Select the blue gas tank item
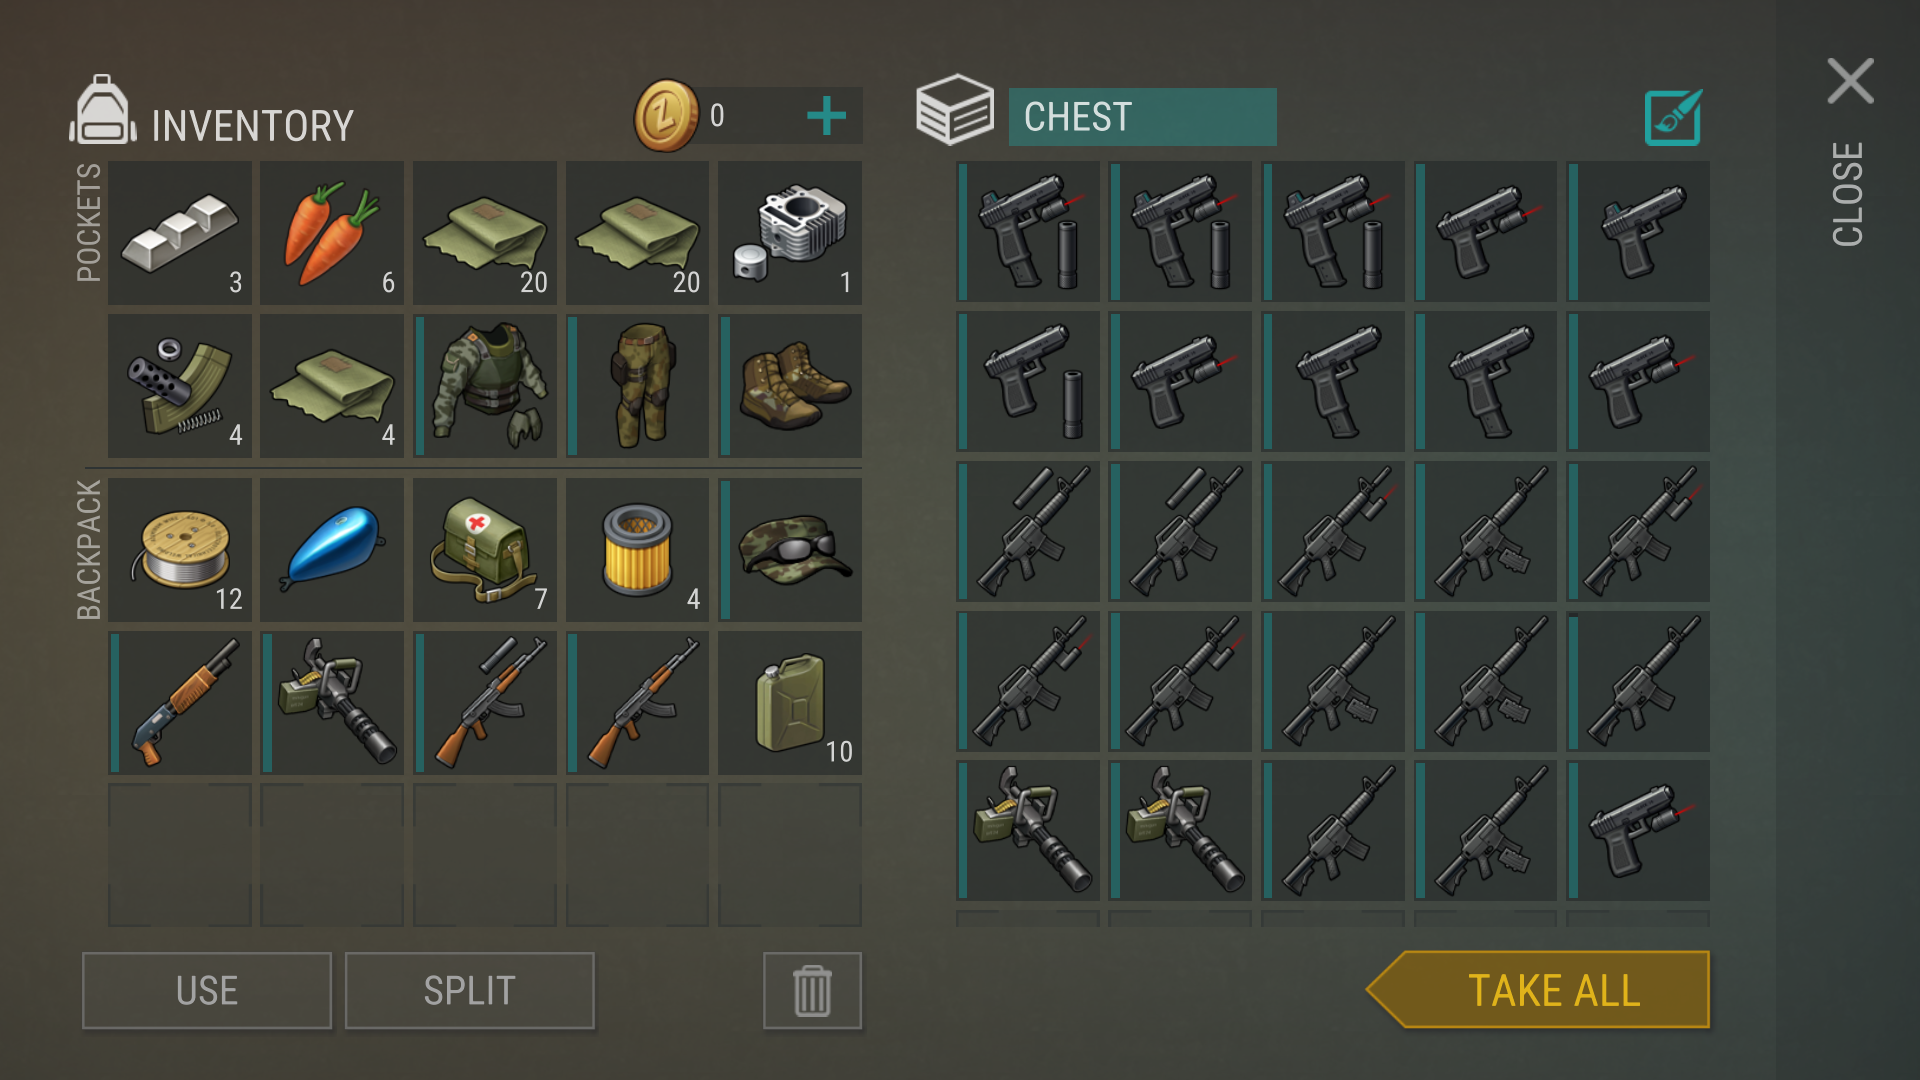Image resolution: width=1920 pixels, height=1080 pixels. coord(332,549)
